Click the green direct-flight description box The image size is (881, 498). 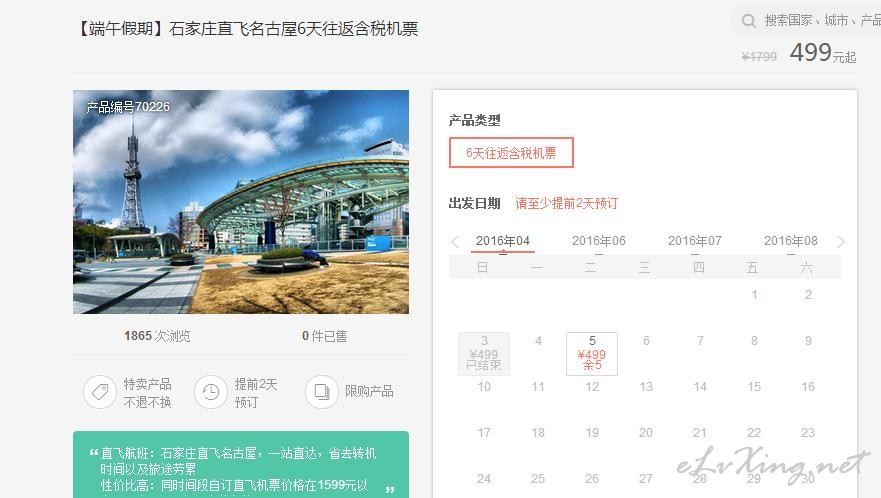(x=241, y=464)
